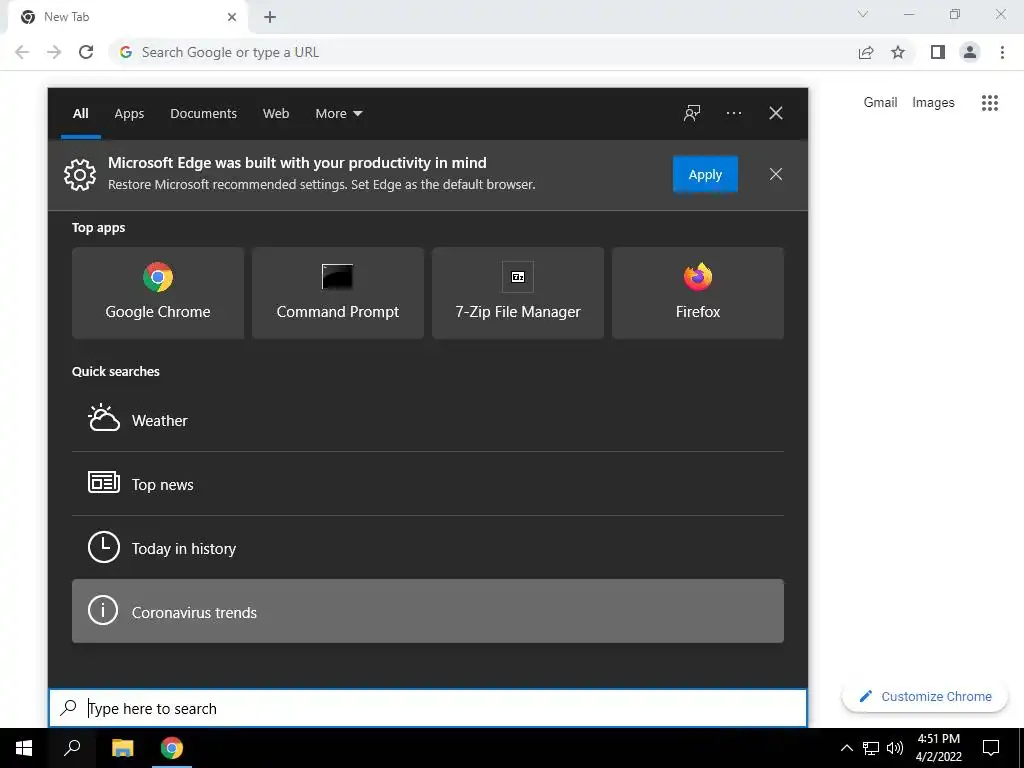Reload the page in Chrome
This screenshot has width=1024, height=768.
pos(86,52)
